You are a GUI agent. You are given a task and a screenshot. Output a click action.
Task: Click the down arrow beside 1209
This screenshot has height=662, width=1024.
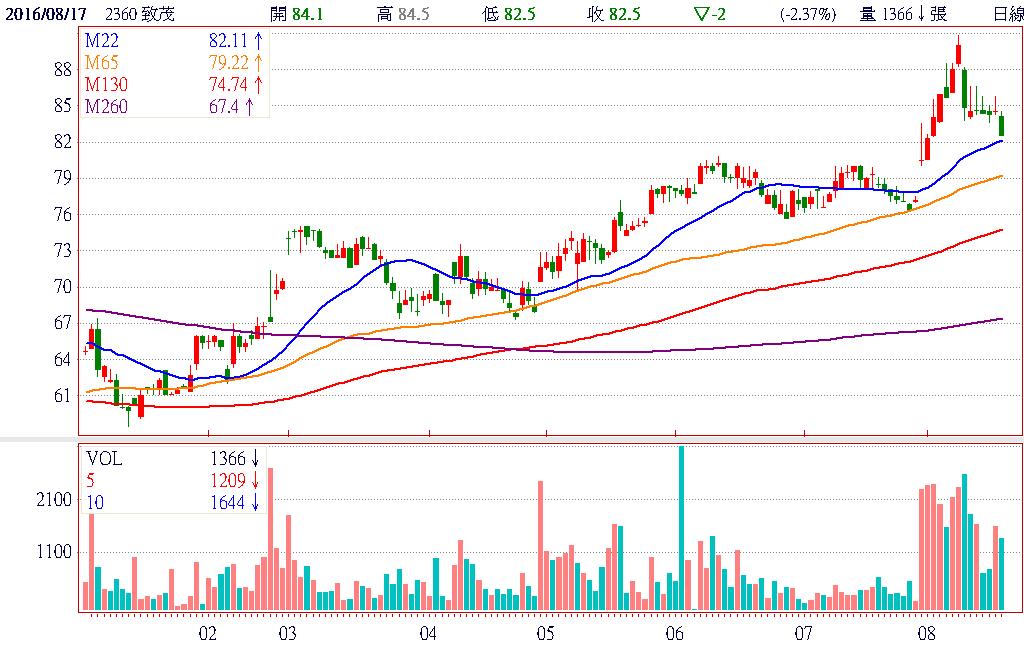[x=256, y=481]
